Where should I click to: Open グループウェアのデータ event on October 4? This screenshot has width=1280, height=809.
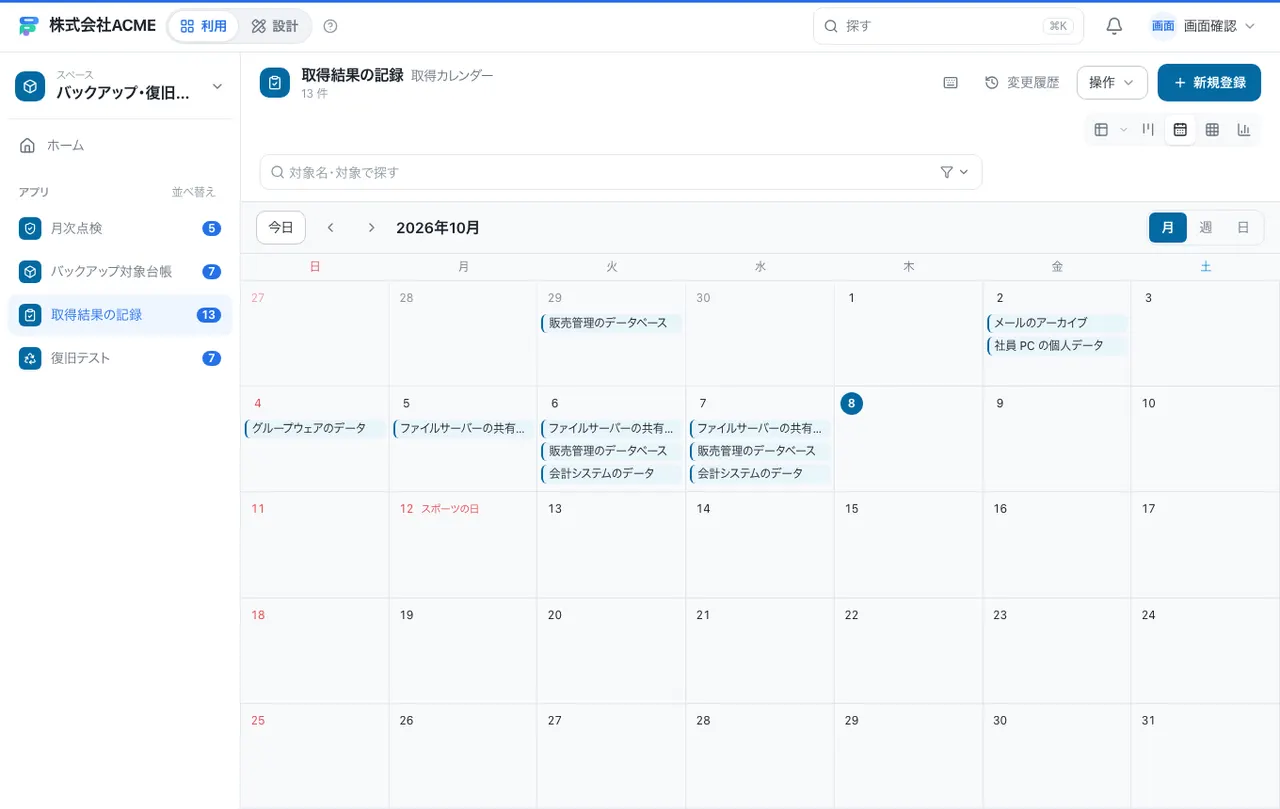pos(315,428)
